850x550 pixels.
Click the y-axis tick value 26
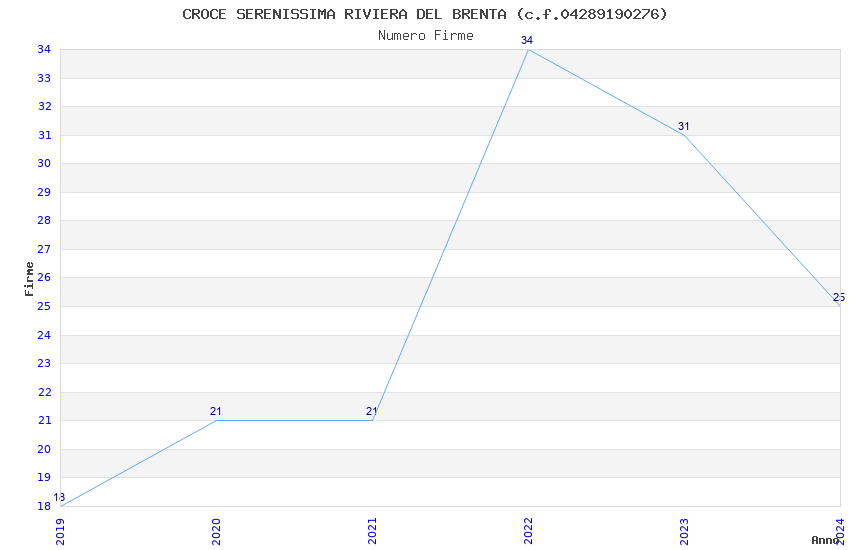coord(44,277)
